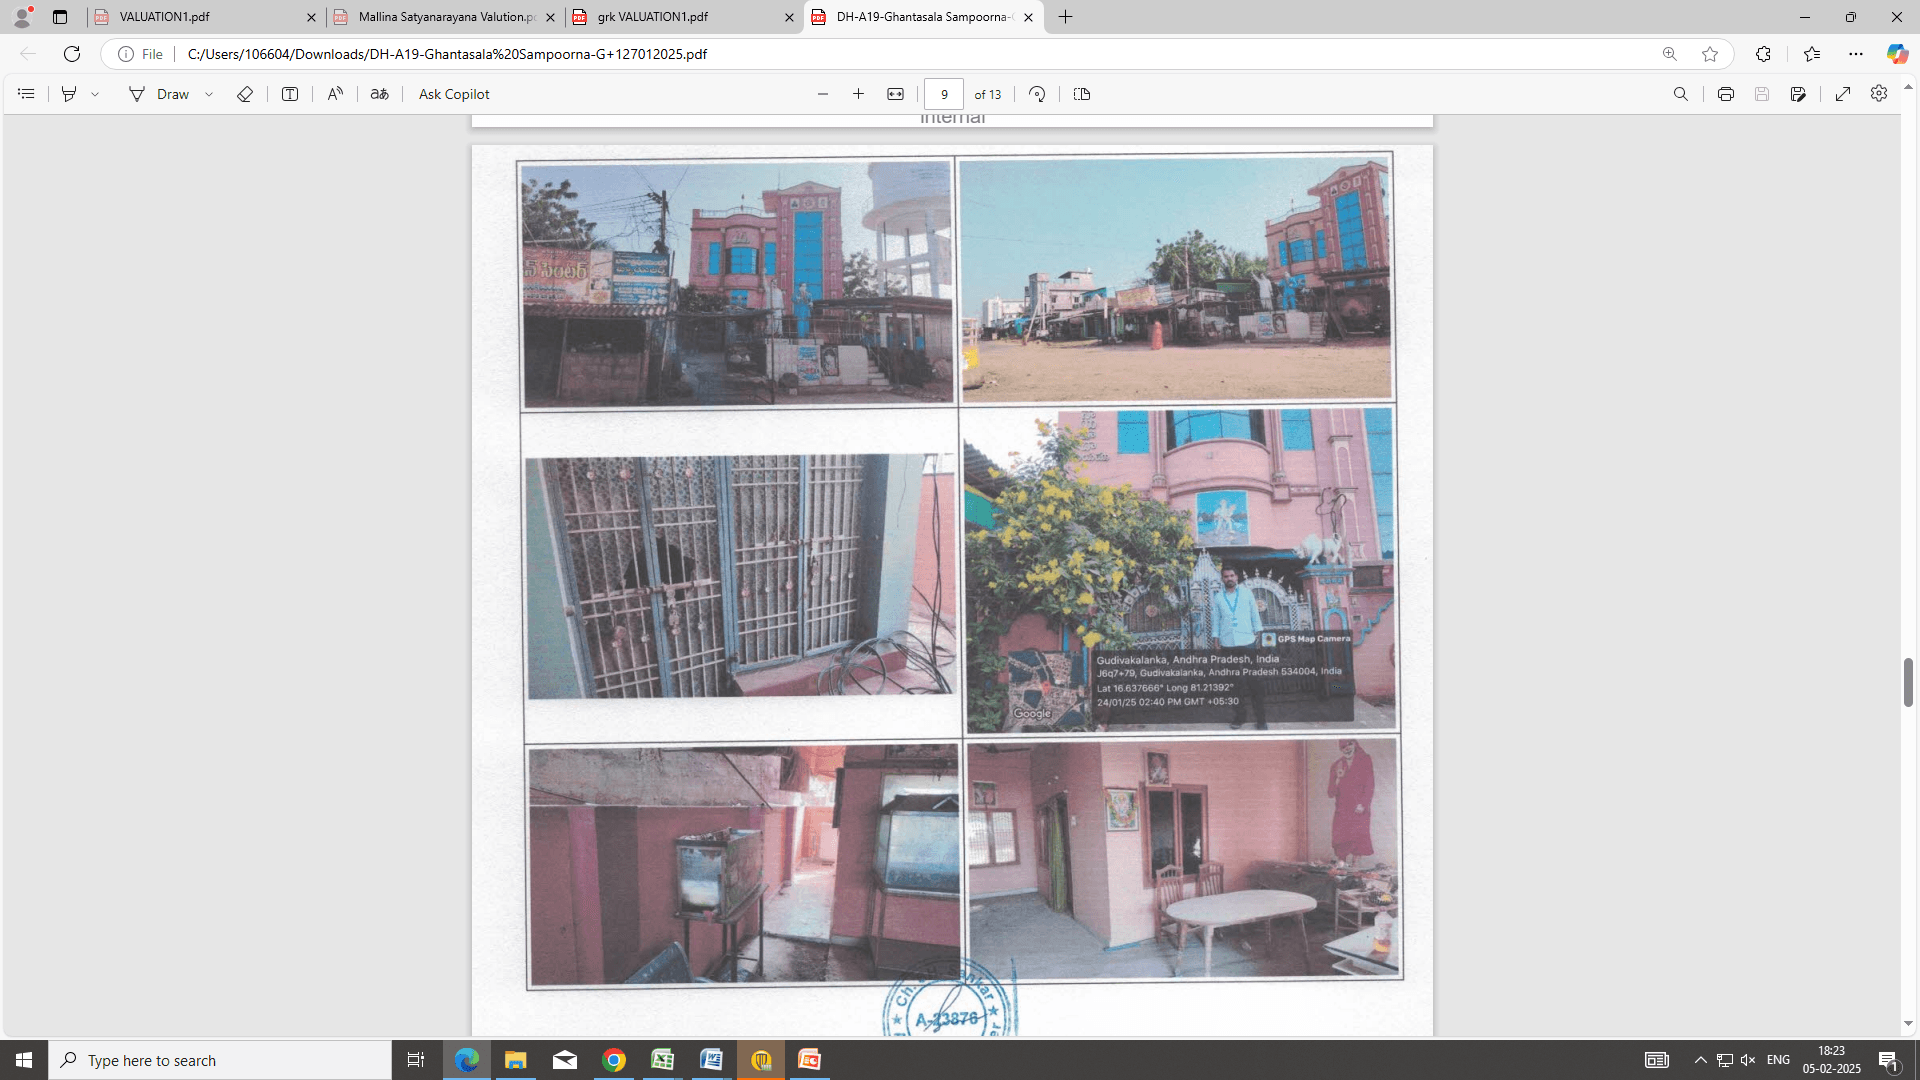Open the tab actions menu

[x=60, y=17]
